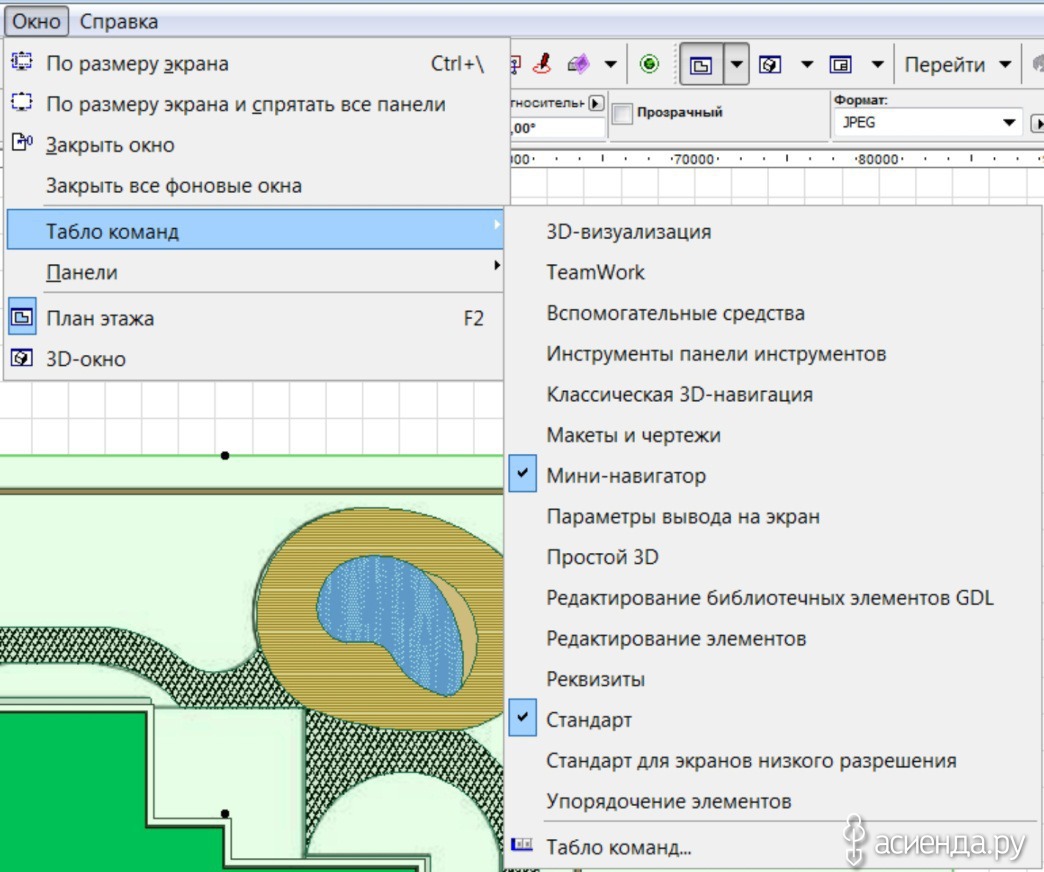Click the red stamp toolbar icon
The width and height of the screenshot is (1044, 872).
point(543,64)
